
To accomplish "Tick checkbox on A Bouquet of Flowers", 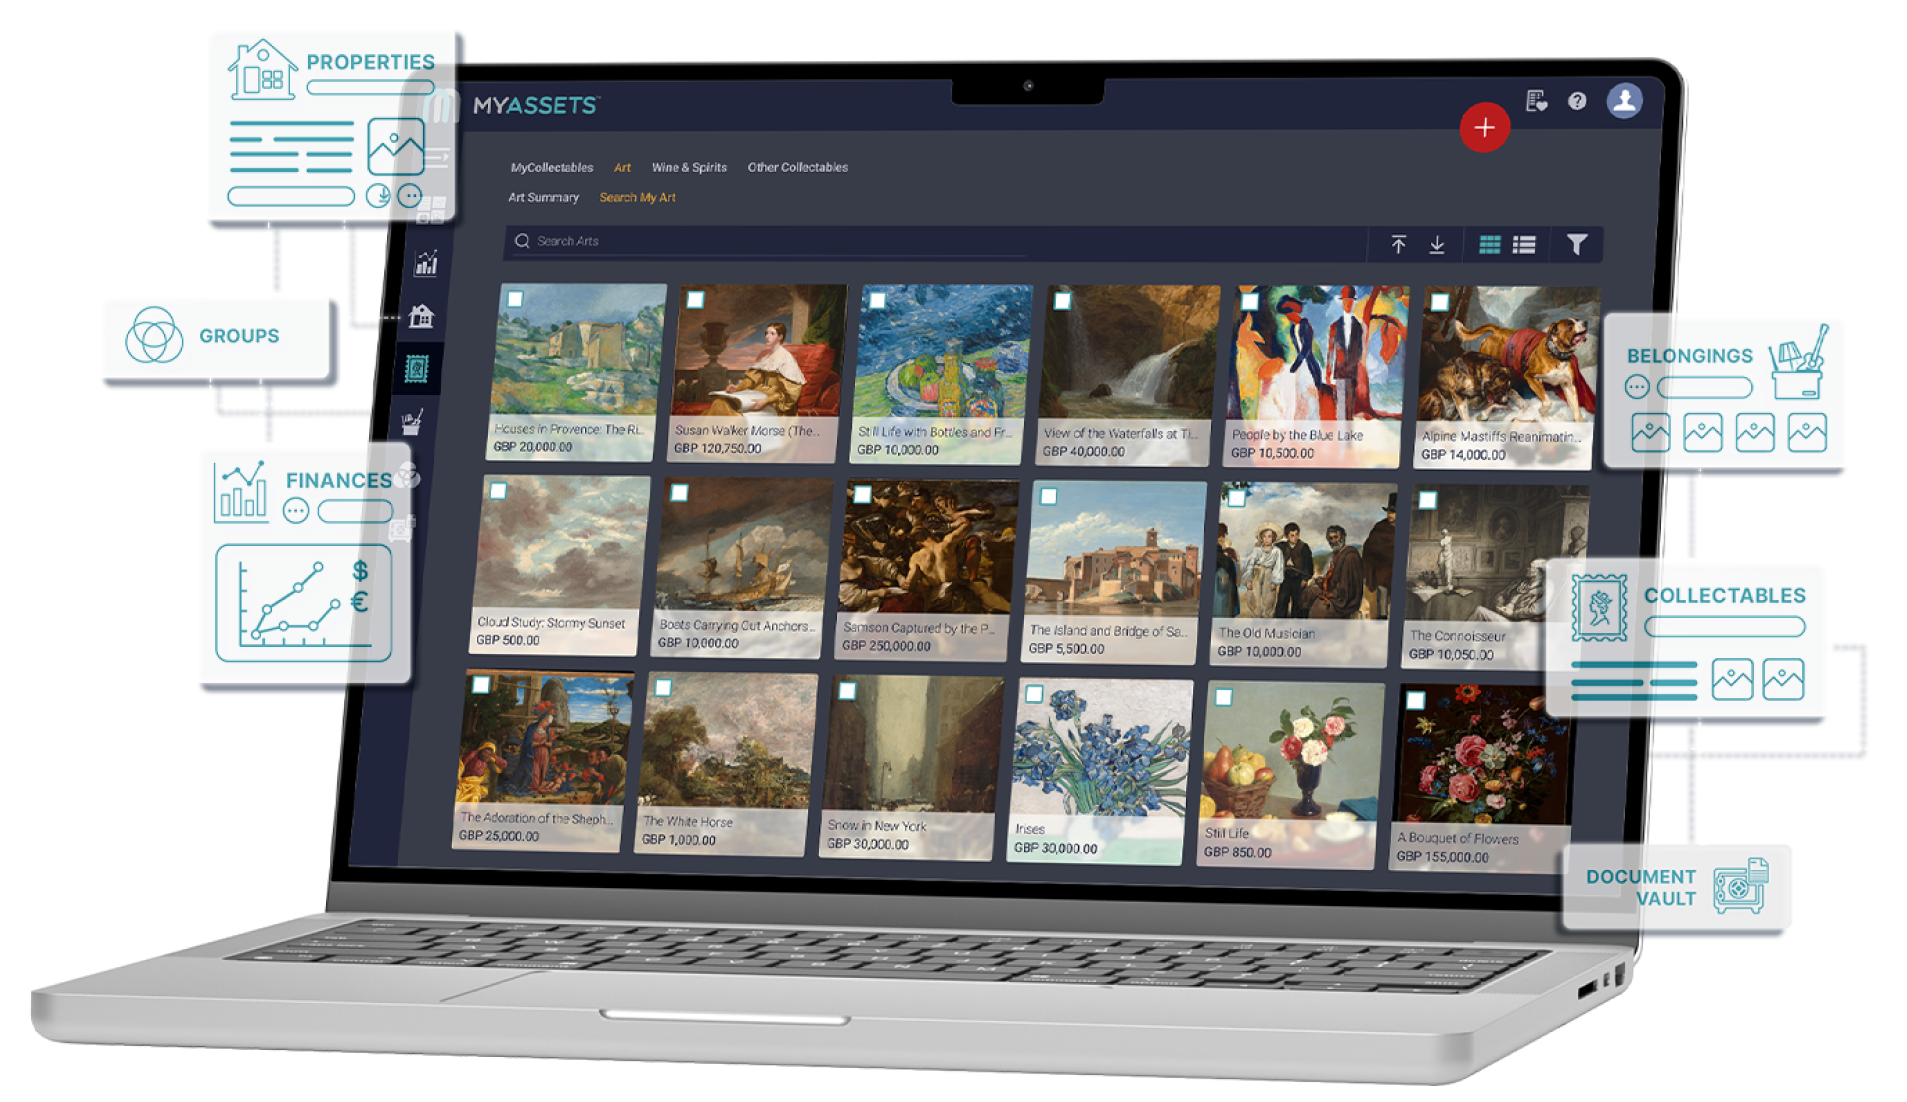I will [1415, 700].
